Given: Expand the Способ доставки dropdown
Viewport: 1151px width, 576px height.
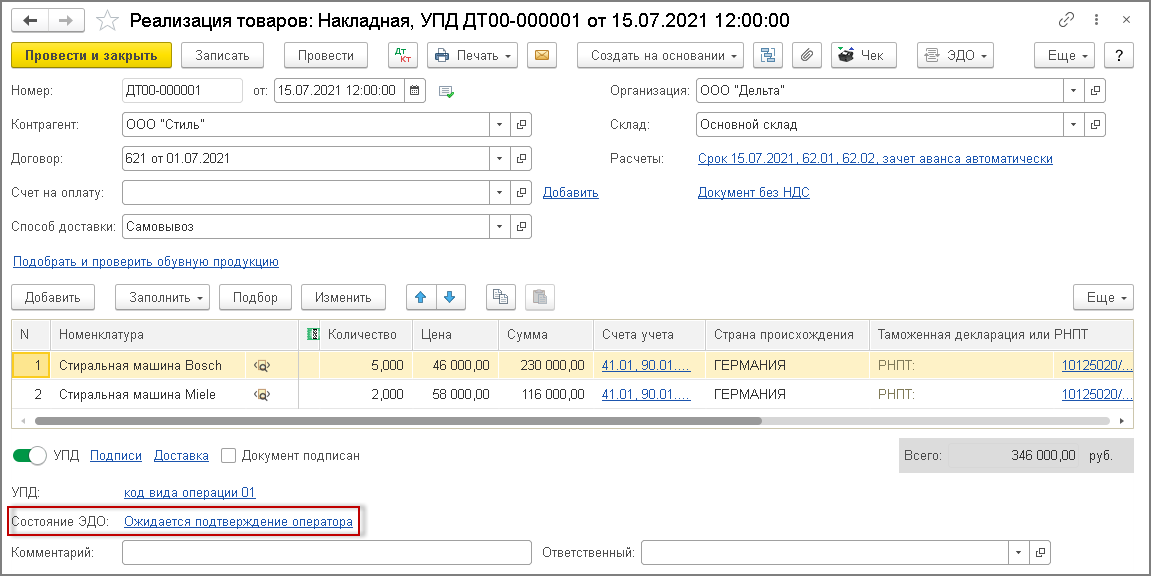Looking at the screenshot, I should coord(500,227).
